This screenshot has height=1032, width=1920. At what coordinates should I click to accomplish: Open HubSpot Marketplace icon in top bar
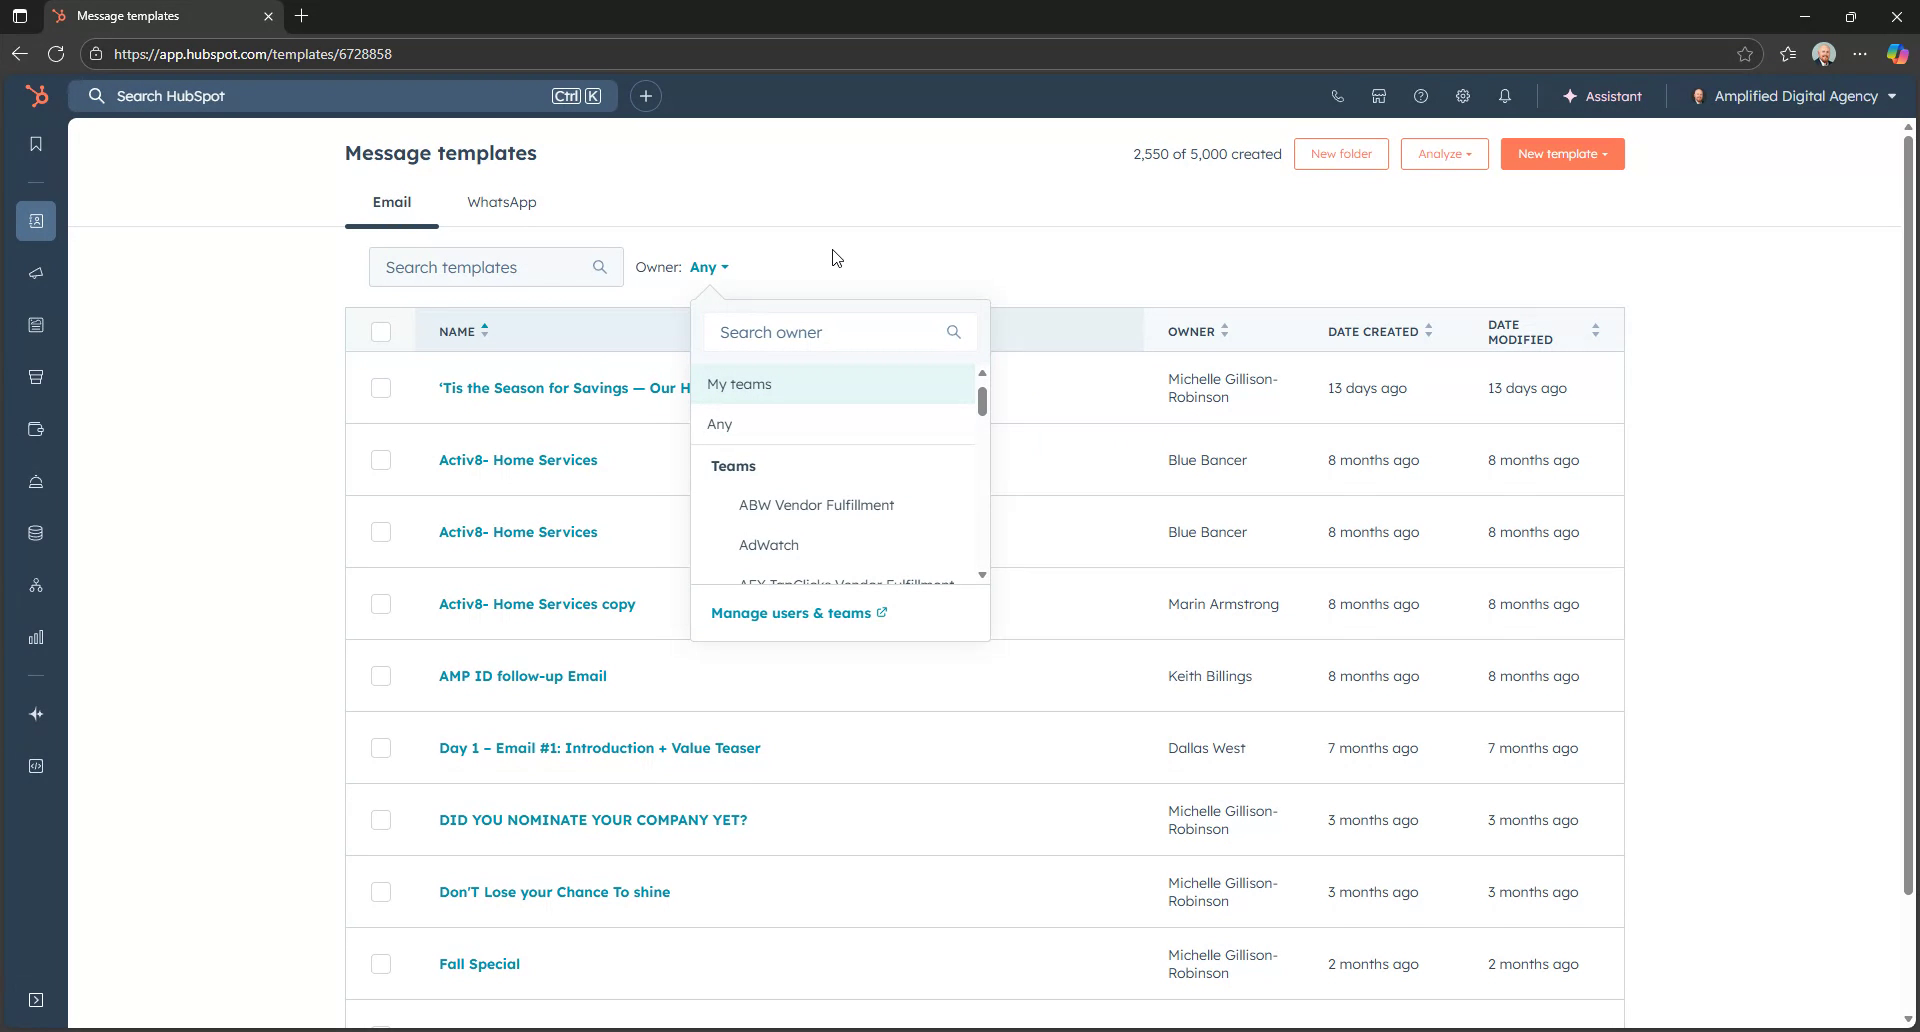coord(1379,96)
